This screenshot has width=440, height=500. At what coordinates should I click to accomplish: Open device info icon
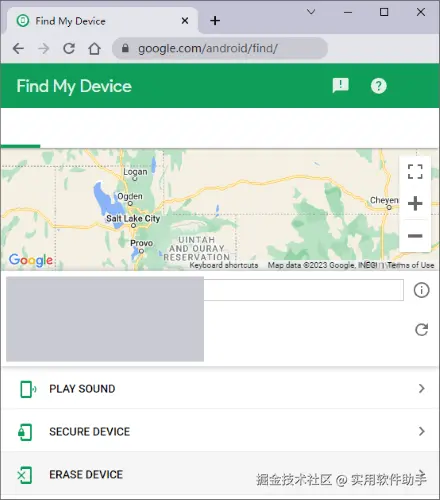[421, 290]
